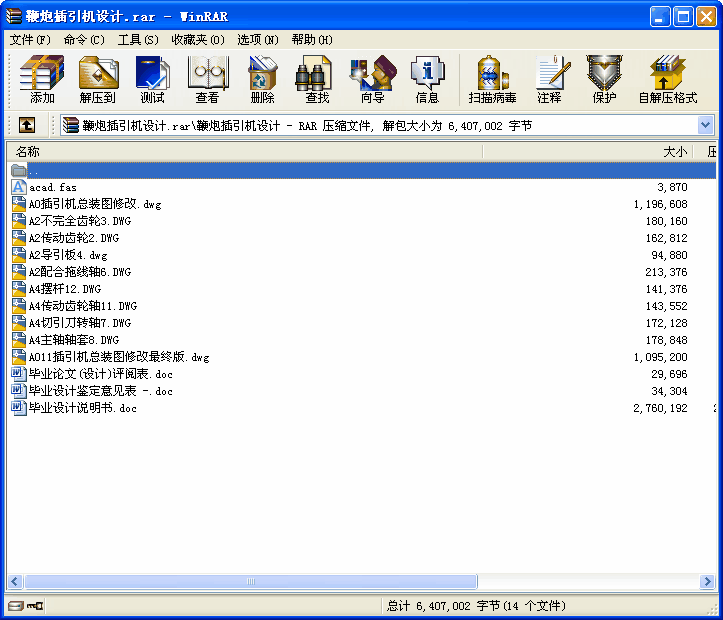Open the 查看 (View) tool
Screen dimensions: 723x620
click(x=207, y=80)
